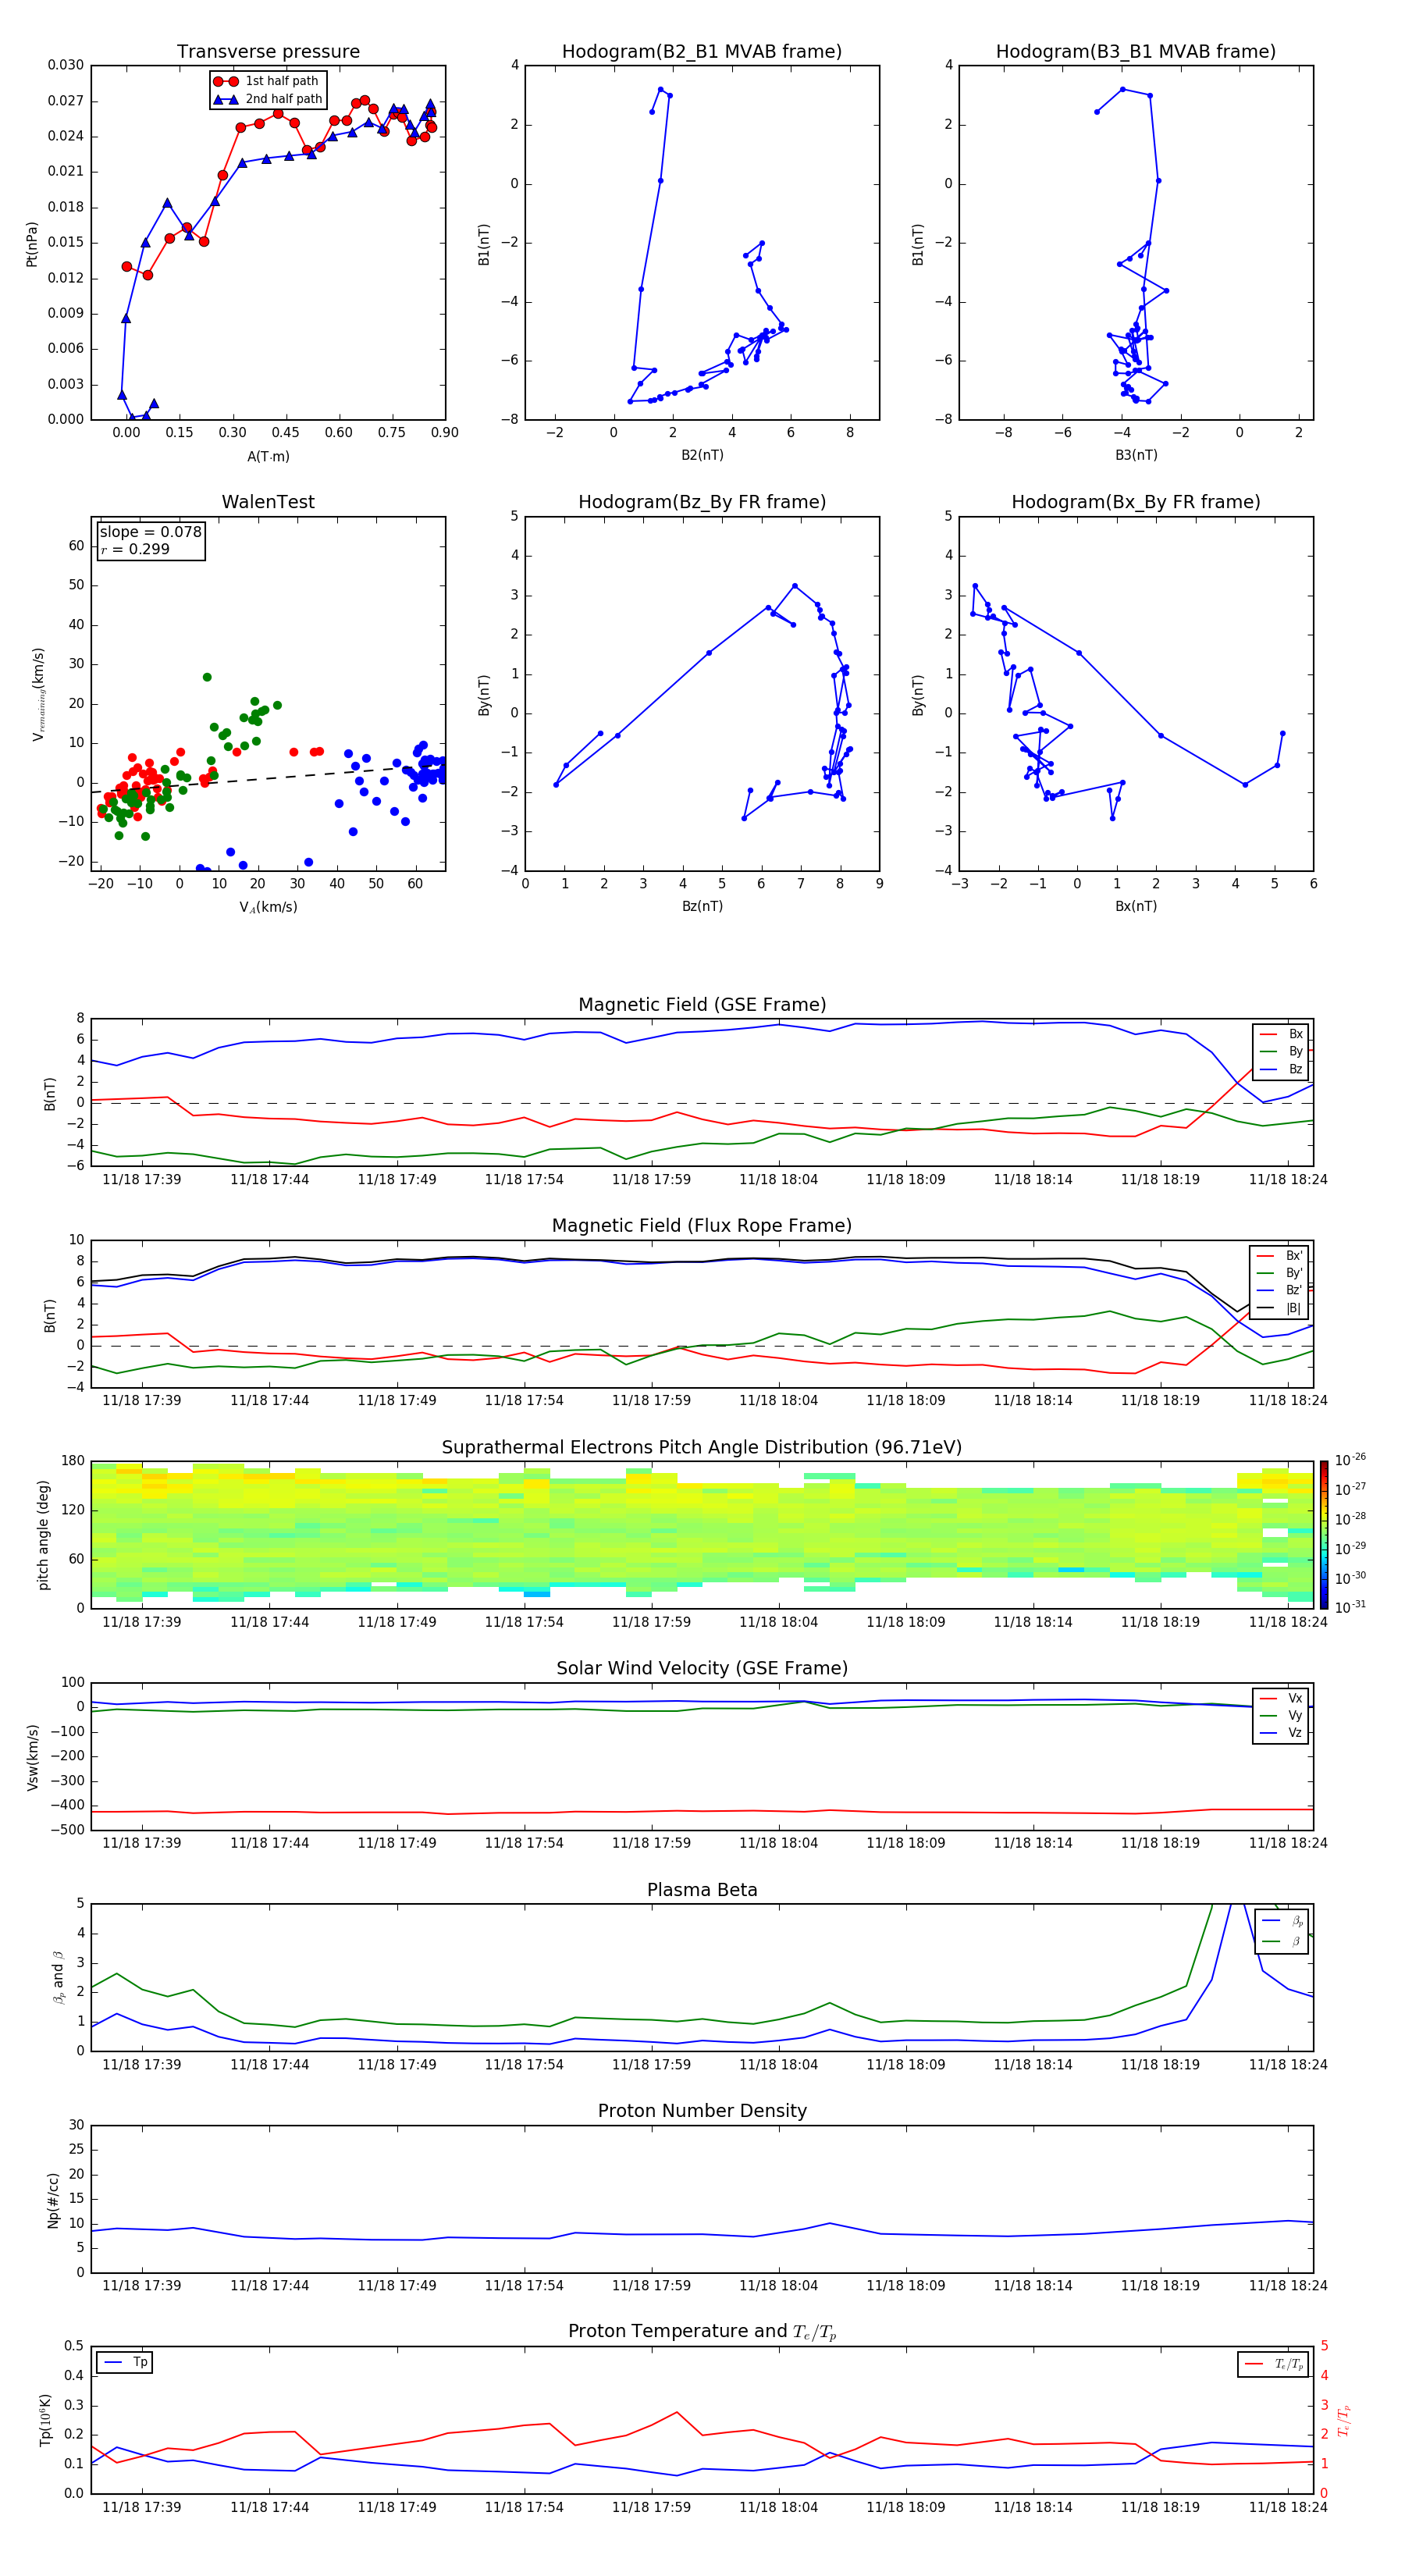Click the Pt(nPa) y-axis label
Screen dimensions: 1405x2576
[32, 243]
